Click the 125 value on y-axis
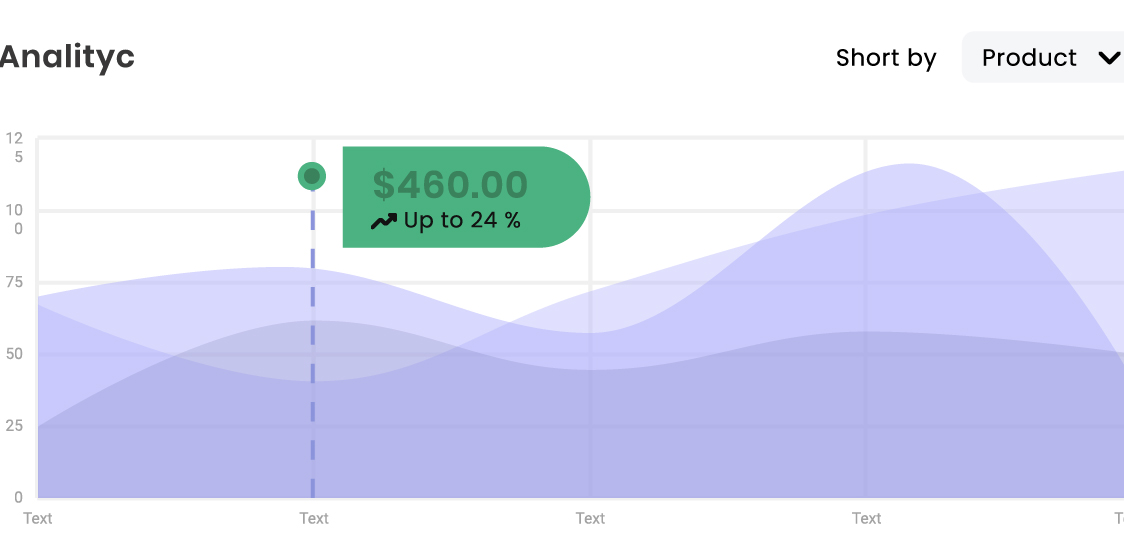The image size is (1124, 560). pyautogui.click(x=15, y=147)
